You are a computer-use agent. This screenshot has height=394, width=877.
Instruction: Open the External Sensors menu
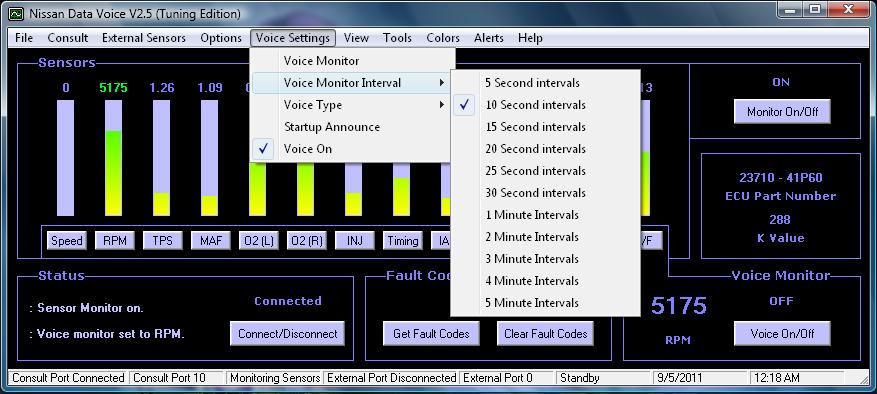[x=144, y=38]
